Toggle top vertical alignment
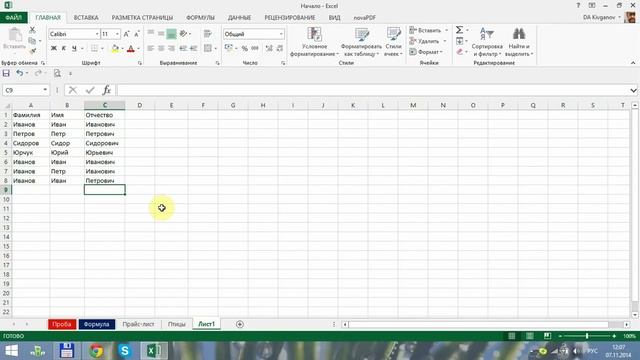This screenshot has width=640, height=360. pyautogui.click(x=151, y=34)
